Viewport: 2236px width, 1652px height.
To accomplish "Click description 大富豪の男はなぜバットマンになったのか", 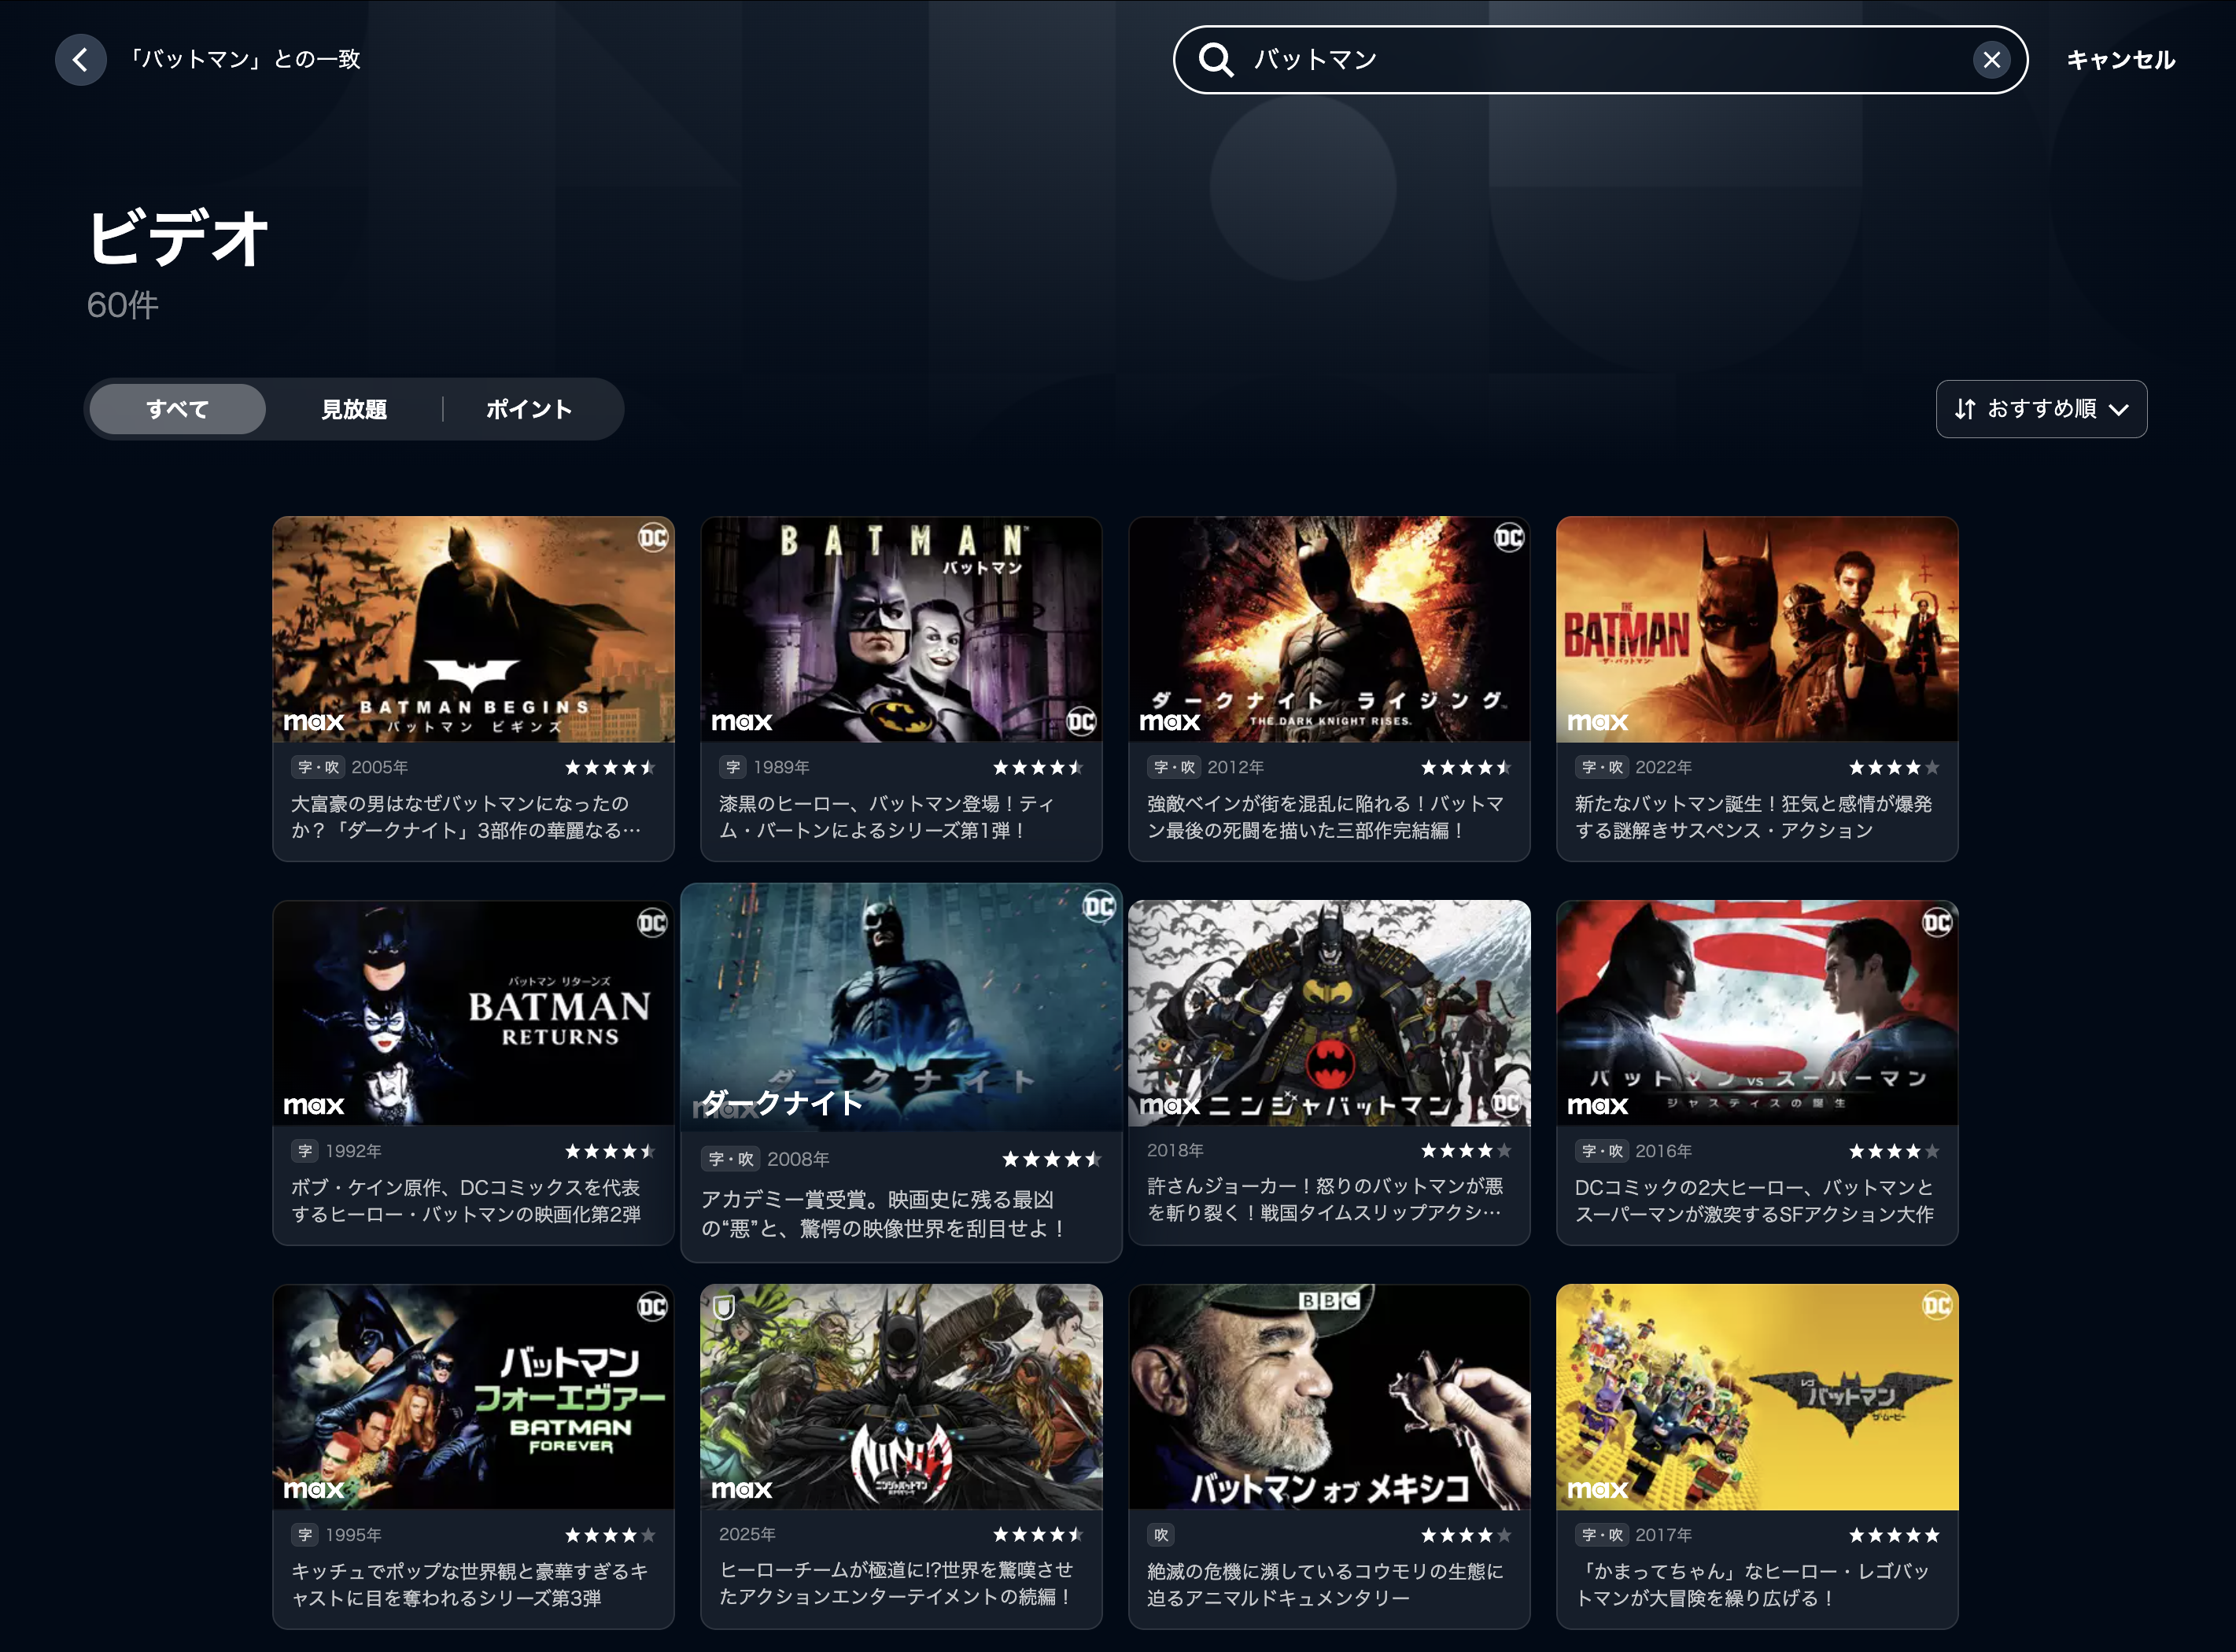I will click(466, 817).
